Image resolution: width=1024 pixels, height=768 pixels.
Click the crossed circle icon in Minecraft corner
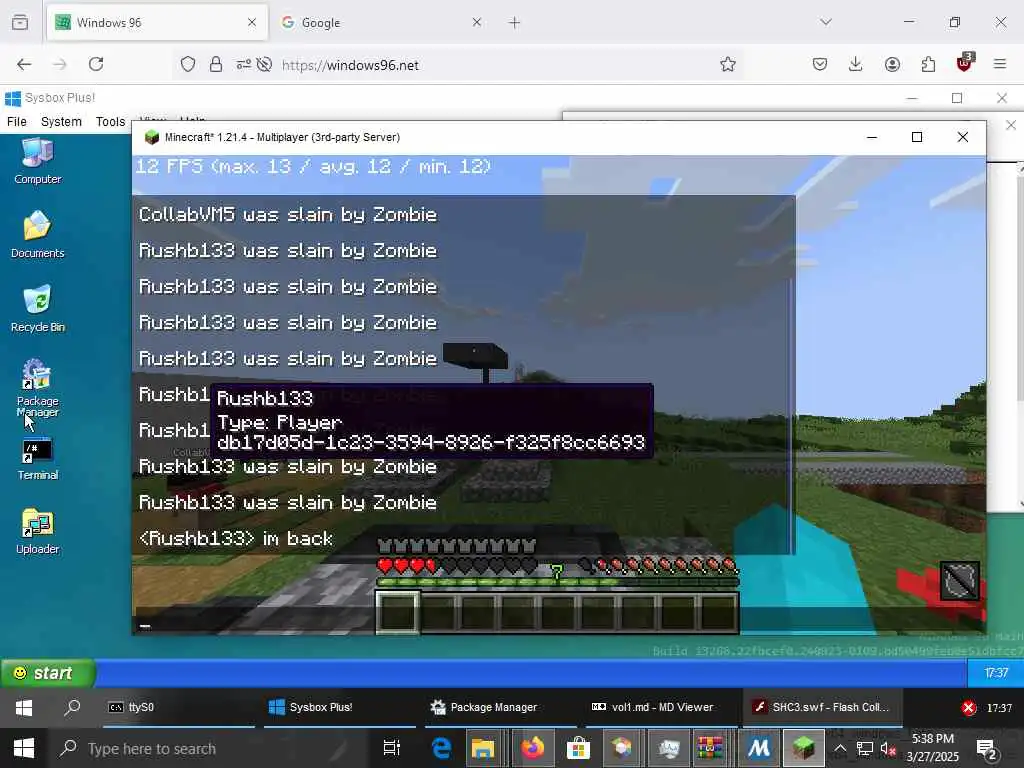959,580
